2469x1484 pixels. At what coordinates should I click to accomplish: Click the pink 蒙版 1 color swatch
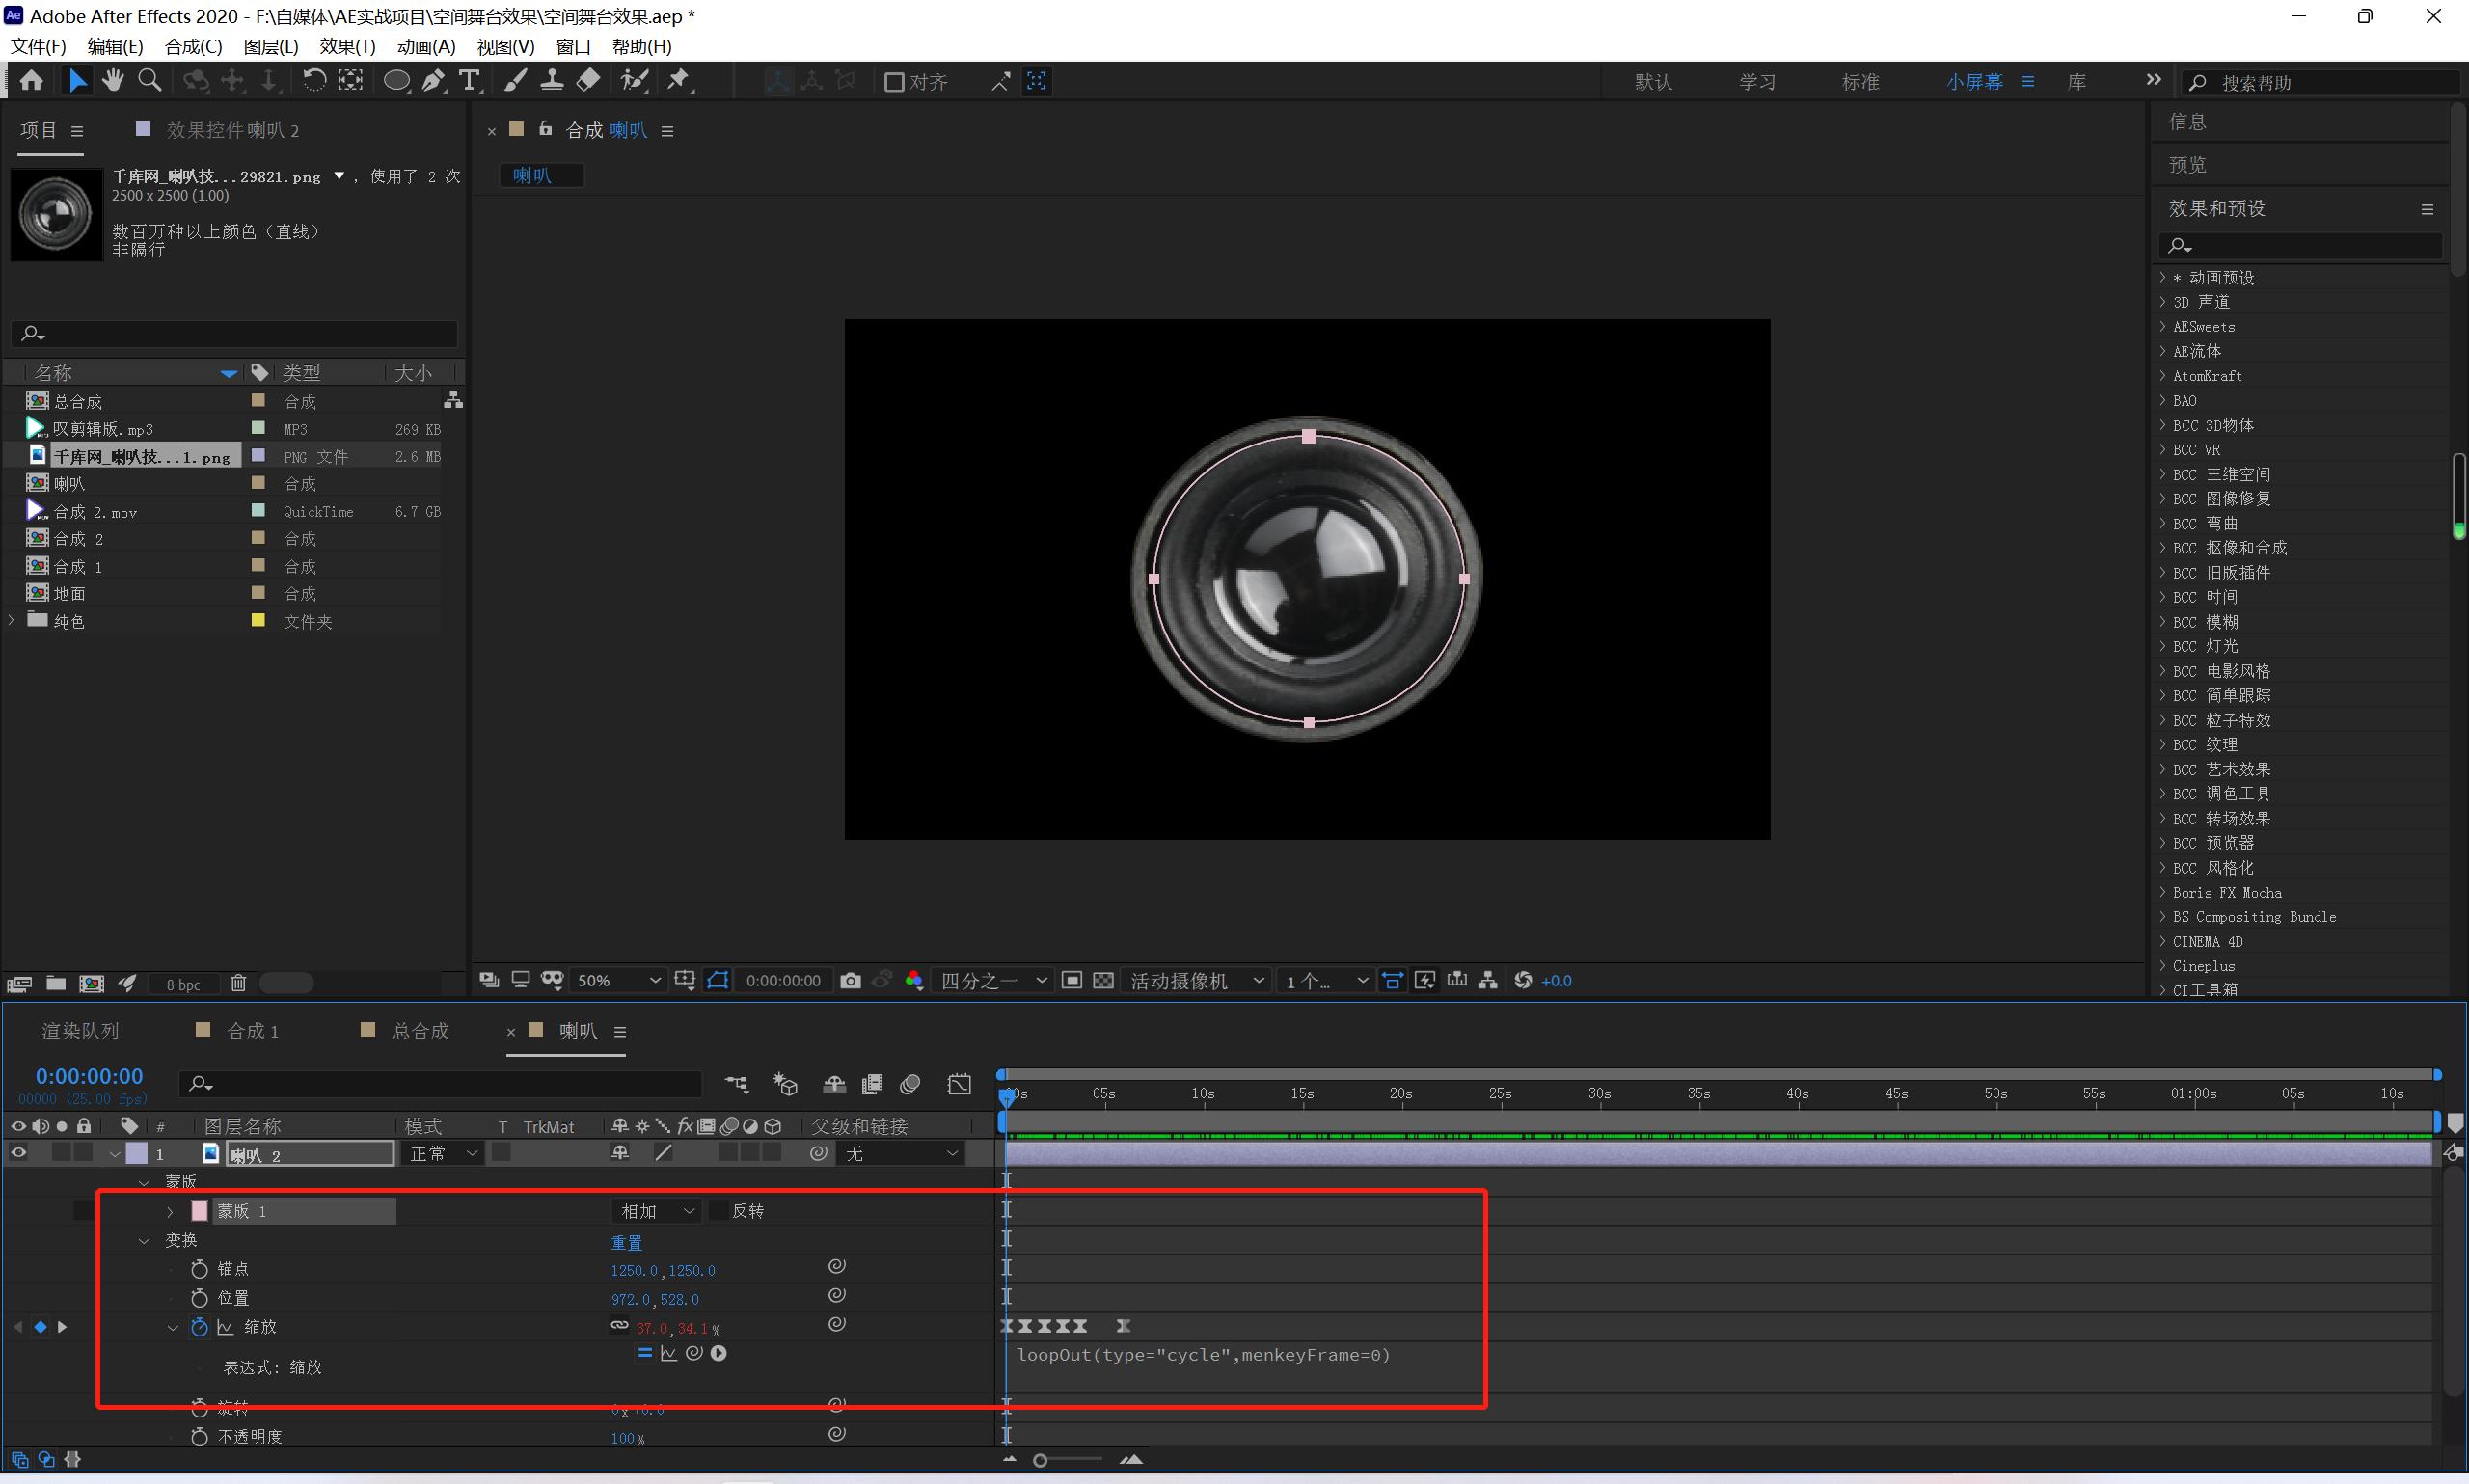click(199, 1211)
